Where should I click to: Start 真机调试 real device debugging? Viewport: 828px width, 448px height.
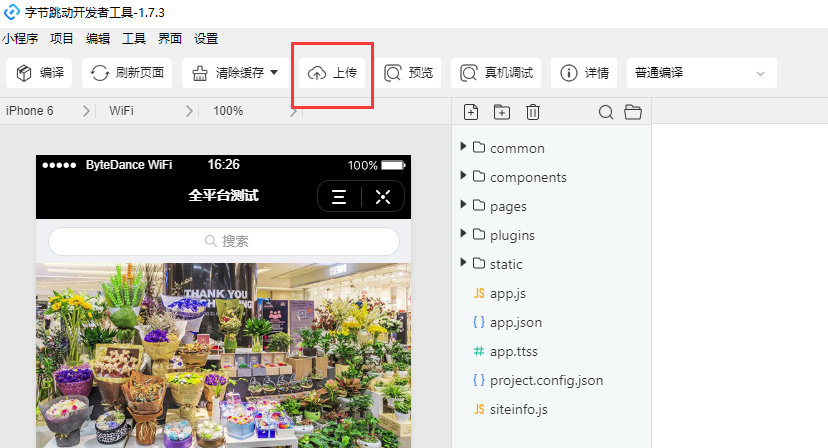496,73
